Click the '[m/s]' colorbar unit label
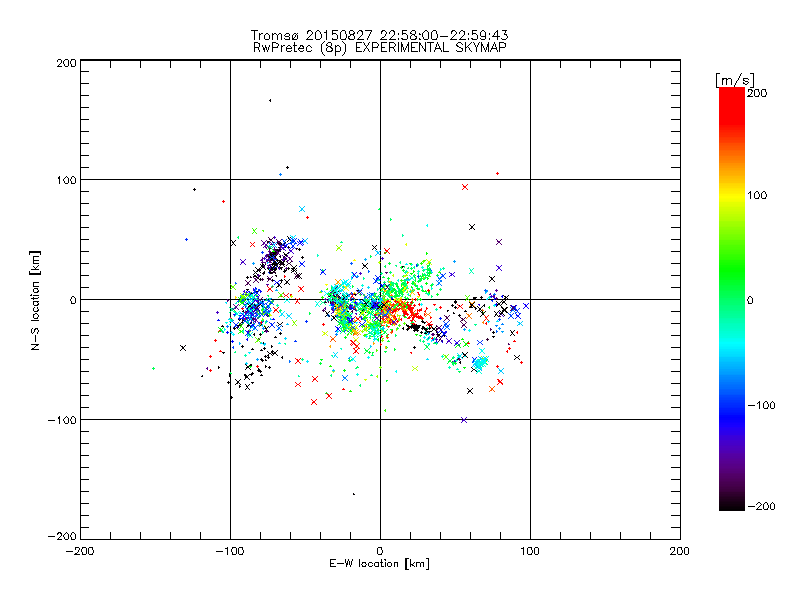The width and height of the screenshot is (800, 600). pyautogui.click(x=734, y=80)
